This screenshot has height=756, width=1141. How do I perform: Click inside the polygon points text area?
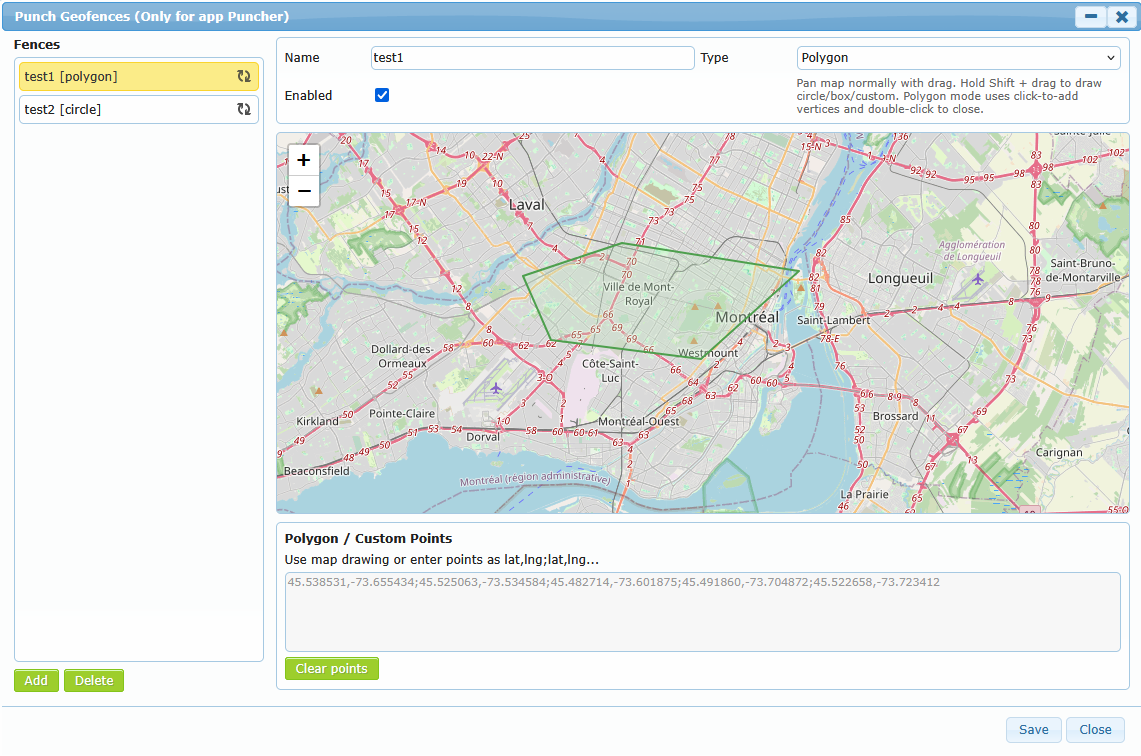tap(702, 612)
